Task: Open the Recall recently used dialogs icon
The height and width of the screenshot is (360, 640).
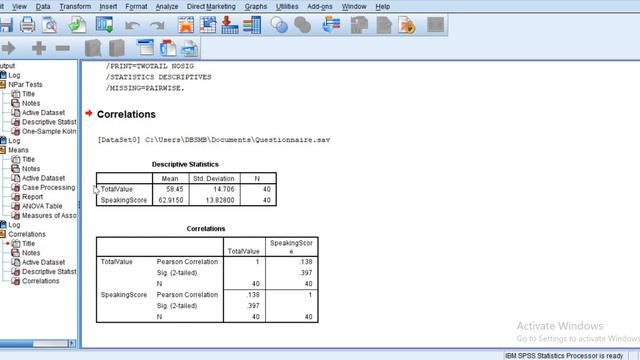Action: click(104, 25)
